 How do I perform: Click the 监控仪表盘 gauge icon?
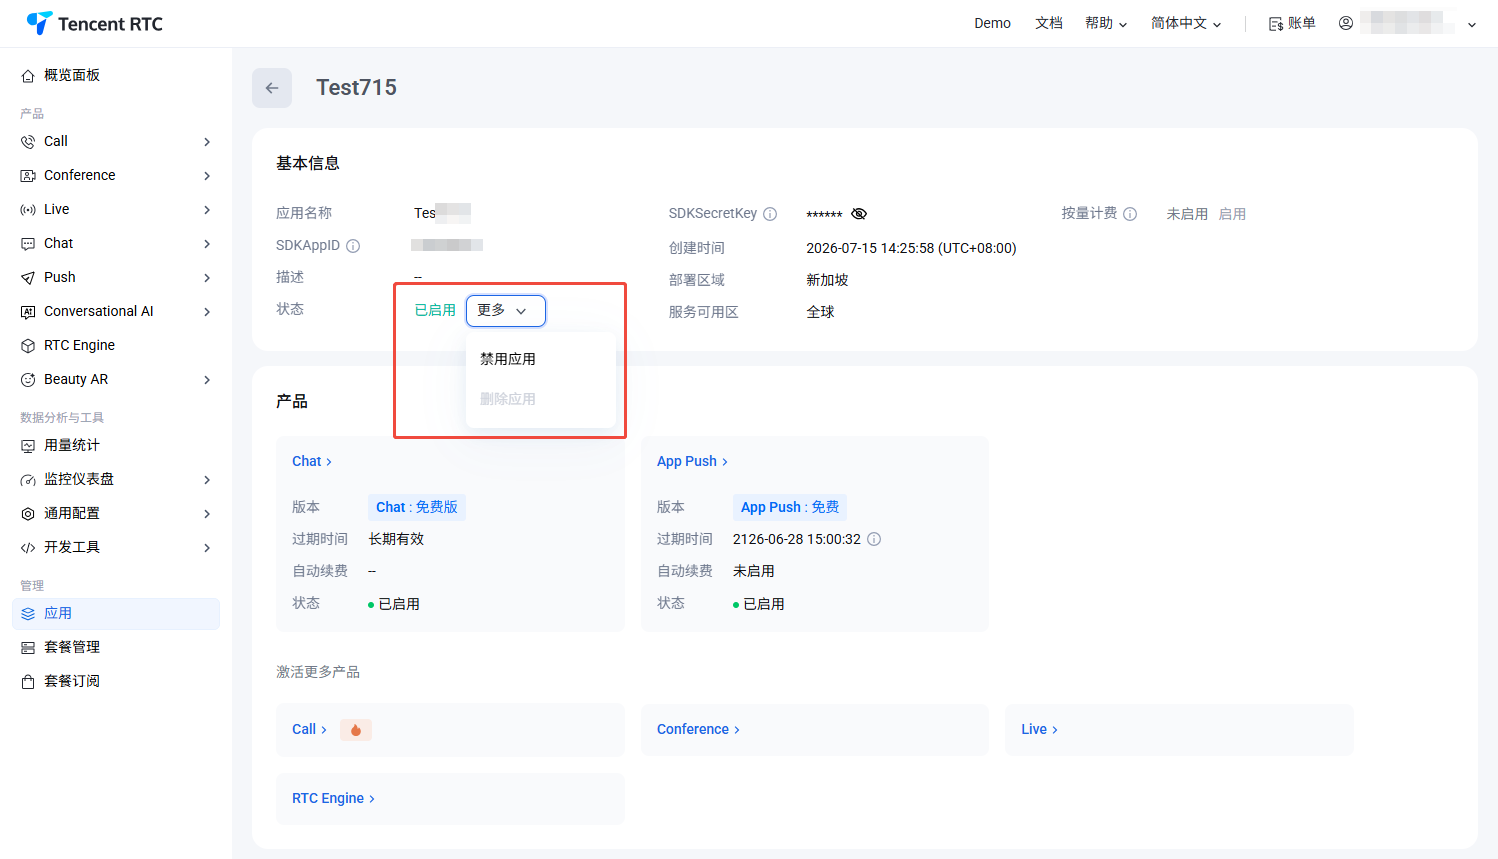click(28, 480)
